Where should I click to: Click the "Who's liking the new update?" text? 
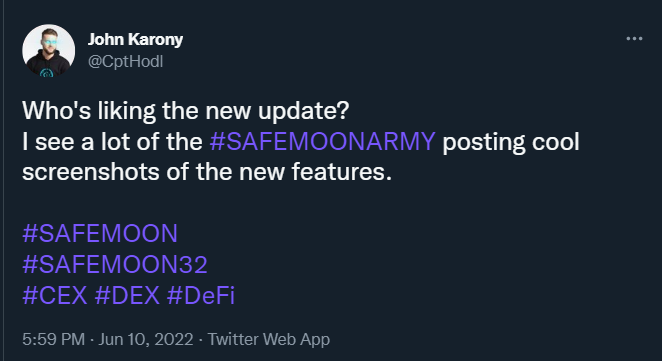click(186, 111)
